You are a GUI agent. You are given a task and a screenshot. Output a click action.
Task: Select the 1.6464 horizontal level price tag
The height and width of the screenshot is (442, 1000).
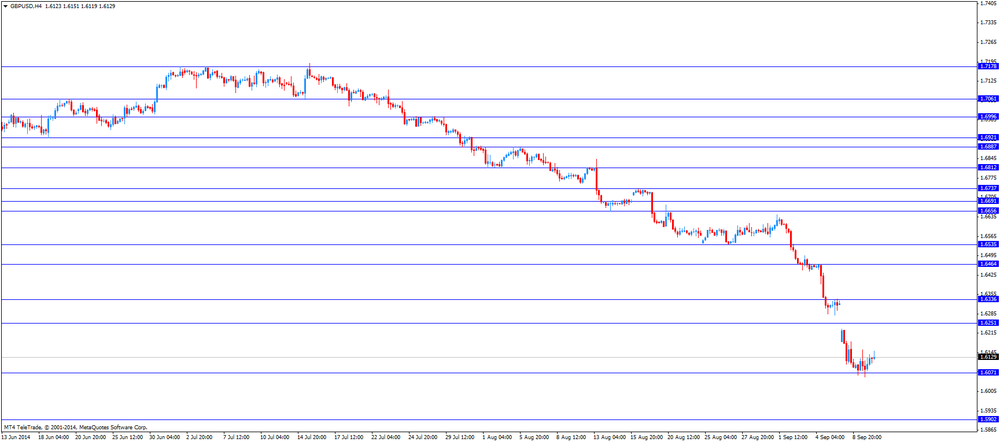(x=987, y=264)
